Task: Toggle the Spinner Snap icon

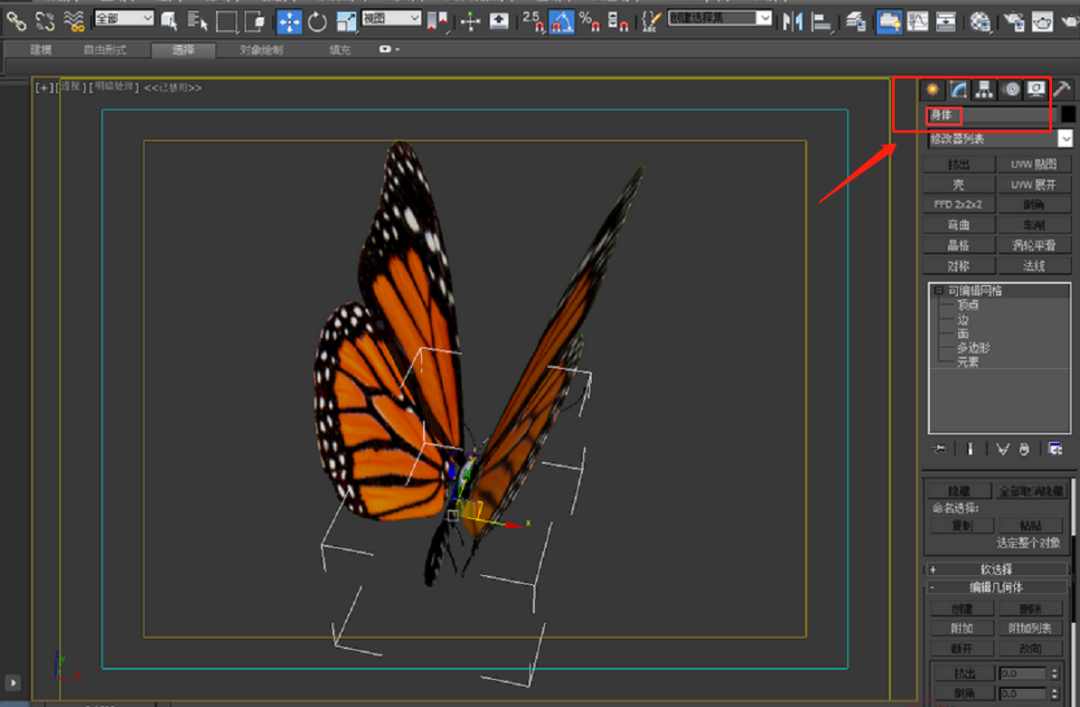Action: click(619, 21)
